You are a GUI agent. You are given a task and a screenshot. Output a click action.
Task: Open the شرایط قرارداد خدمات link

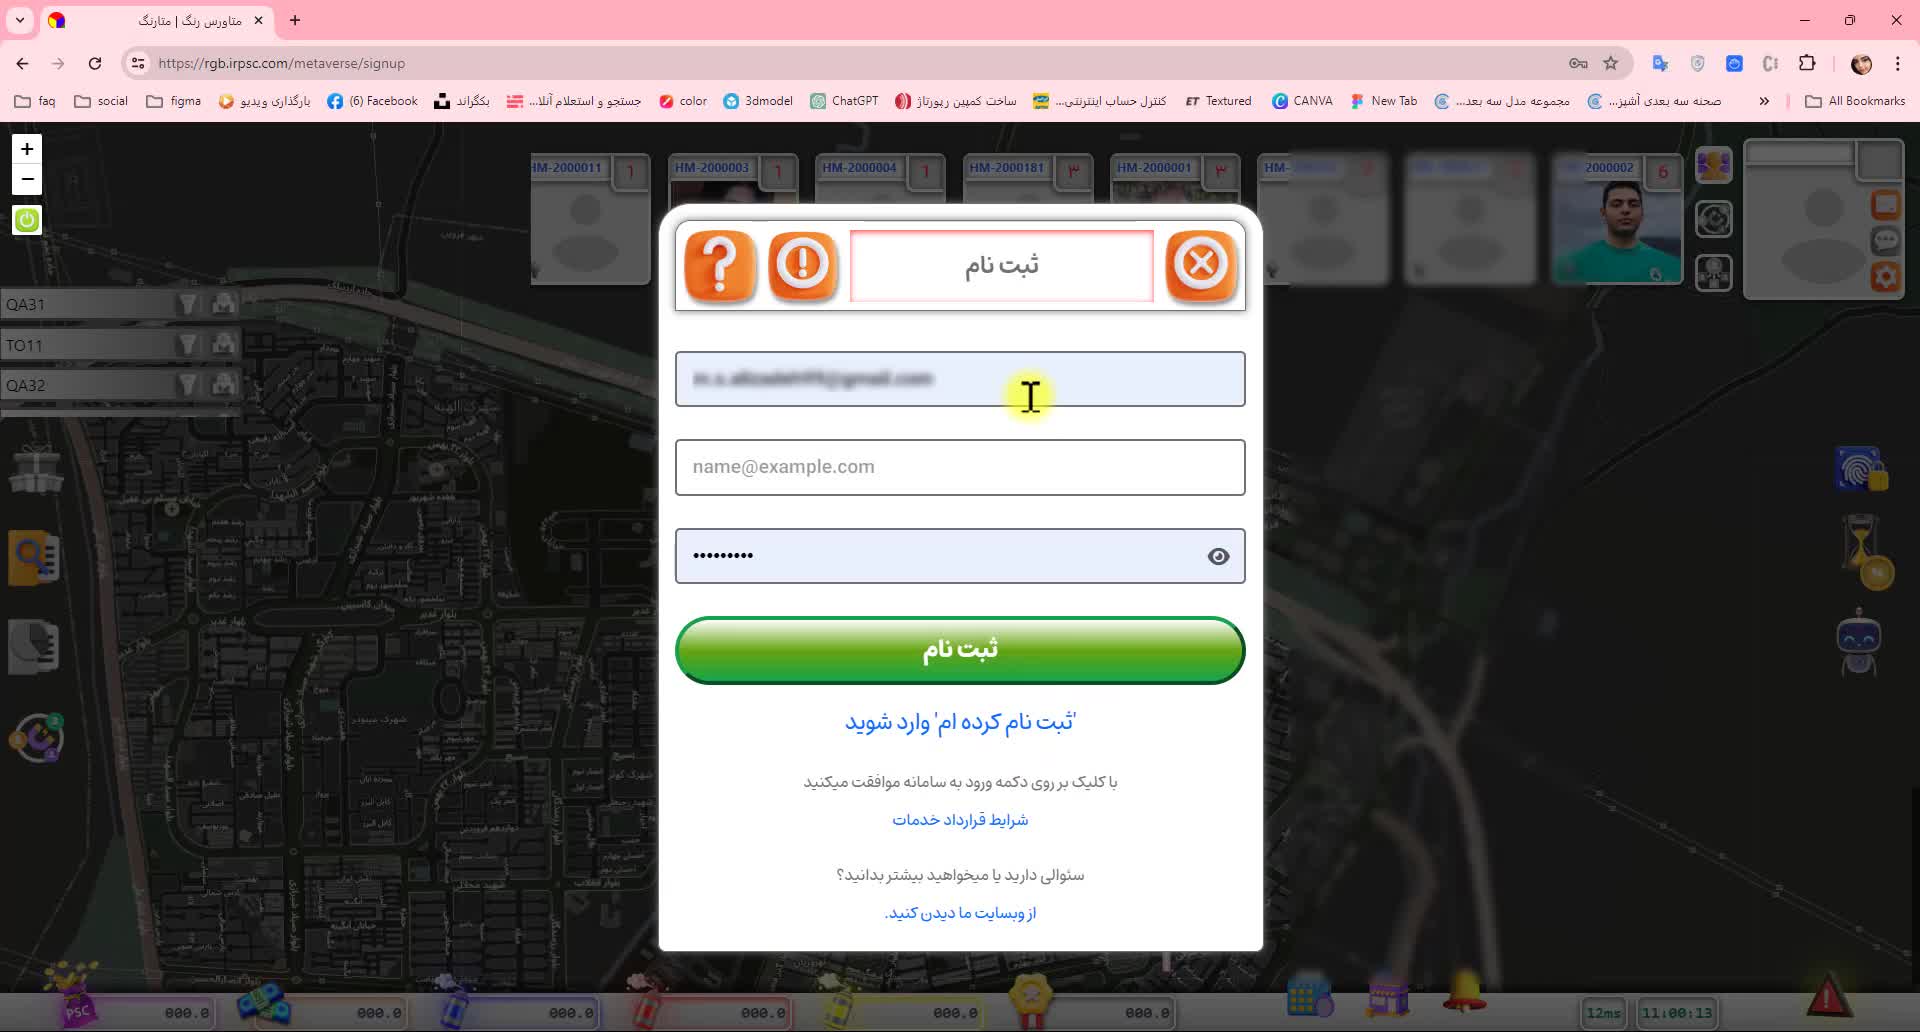(x=958, y=819)
